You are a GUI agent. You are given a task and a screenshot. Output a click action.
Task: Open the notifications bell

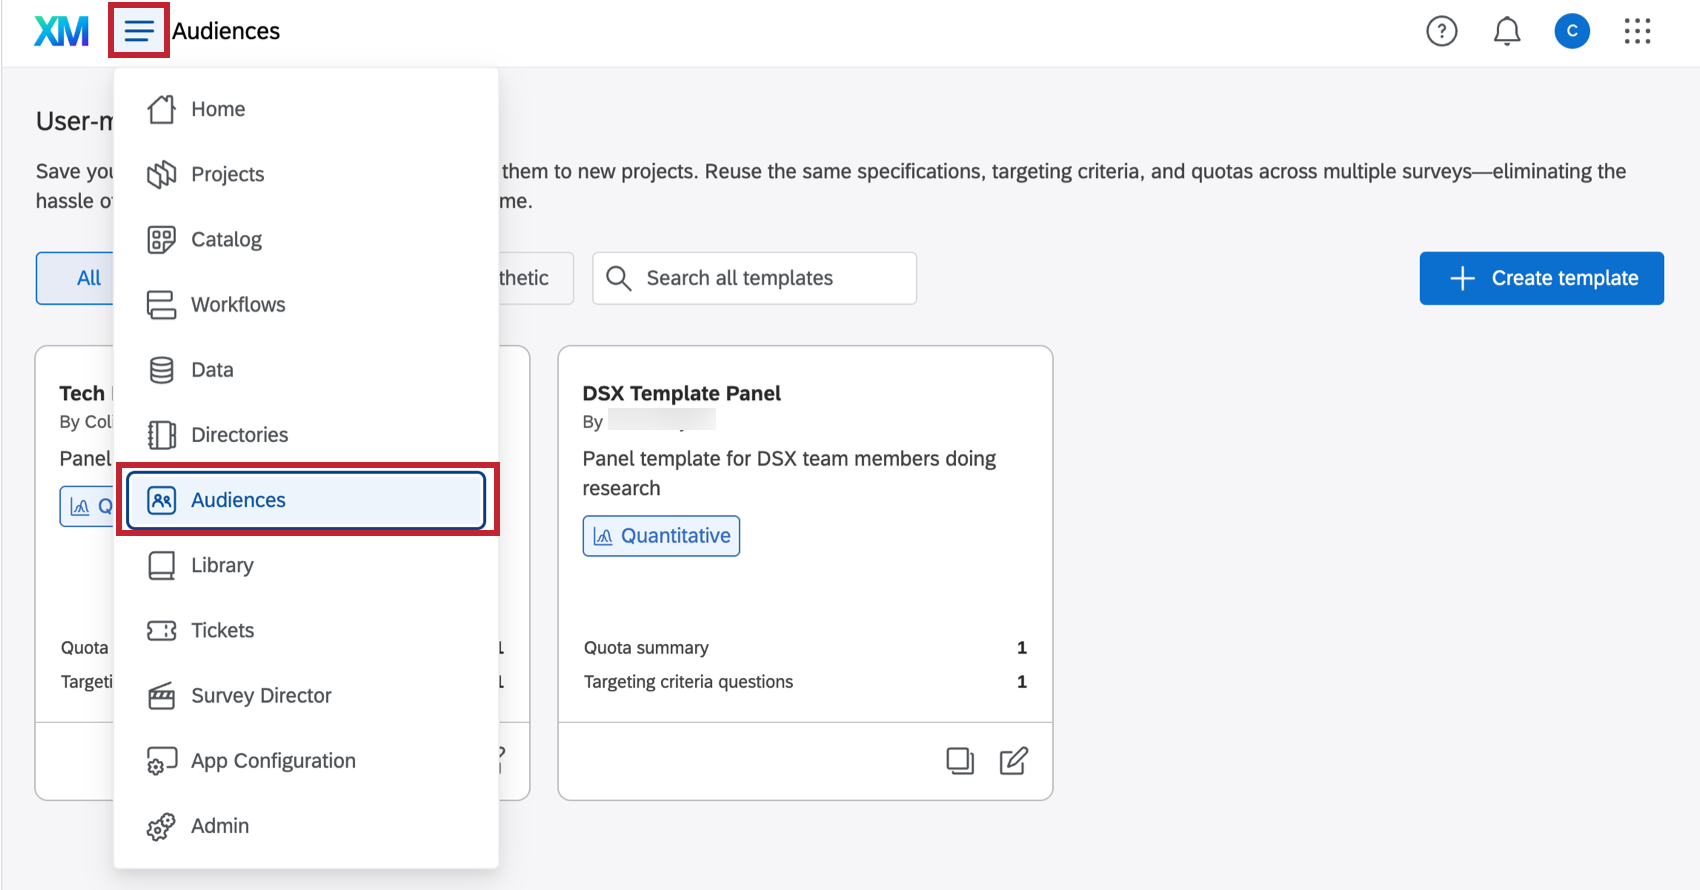tap(1507, 31)
